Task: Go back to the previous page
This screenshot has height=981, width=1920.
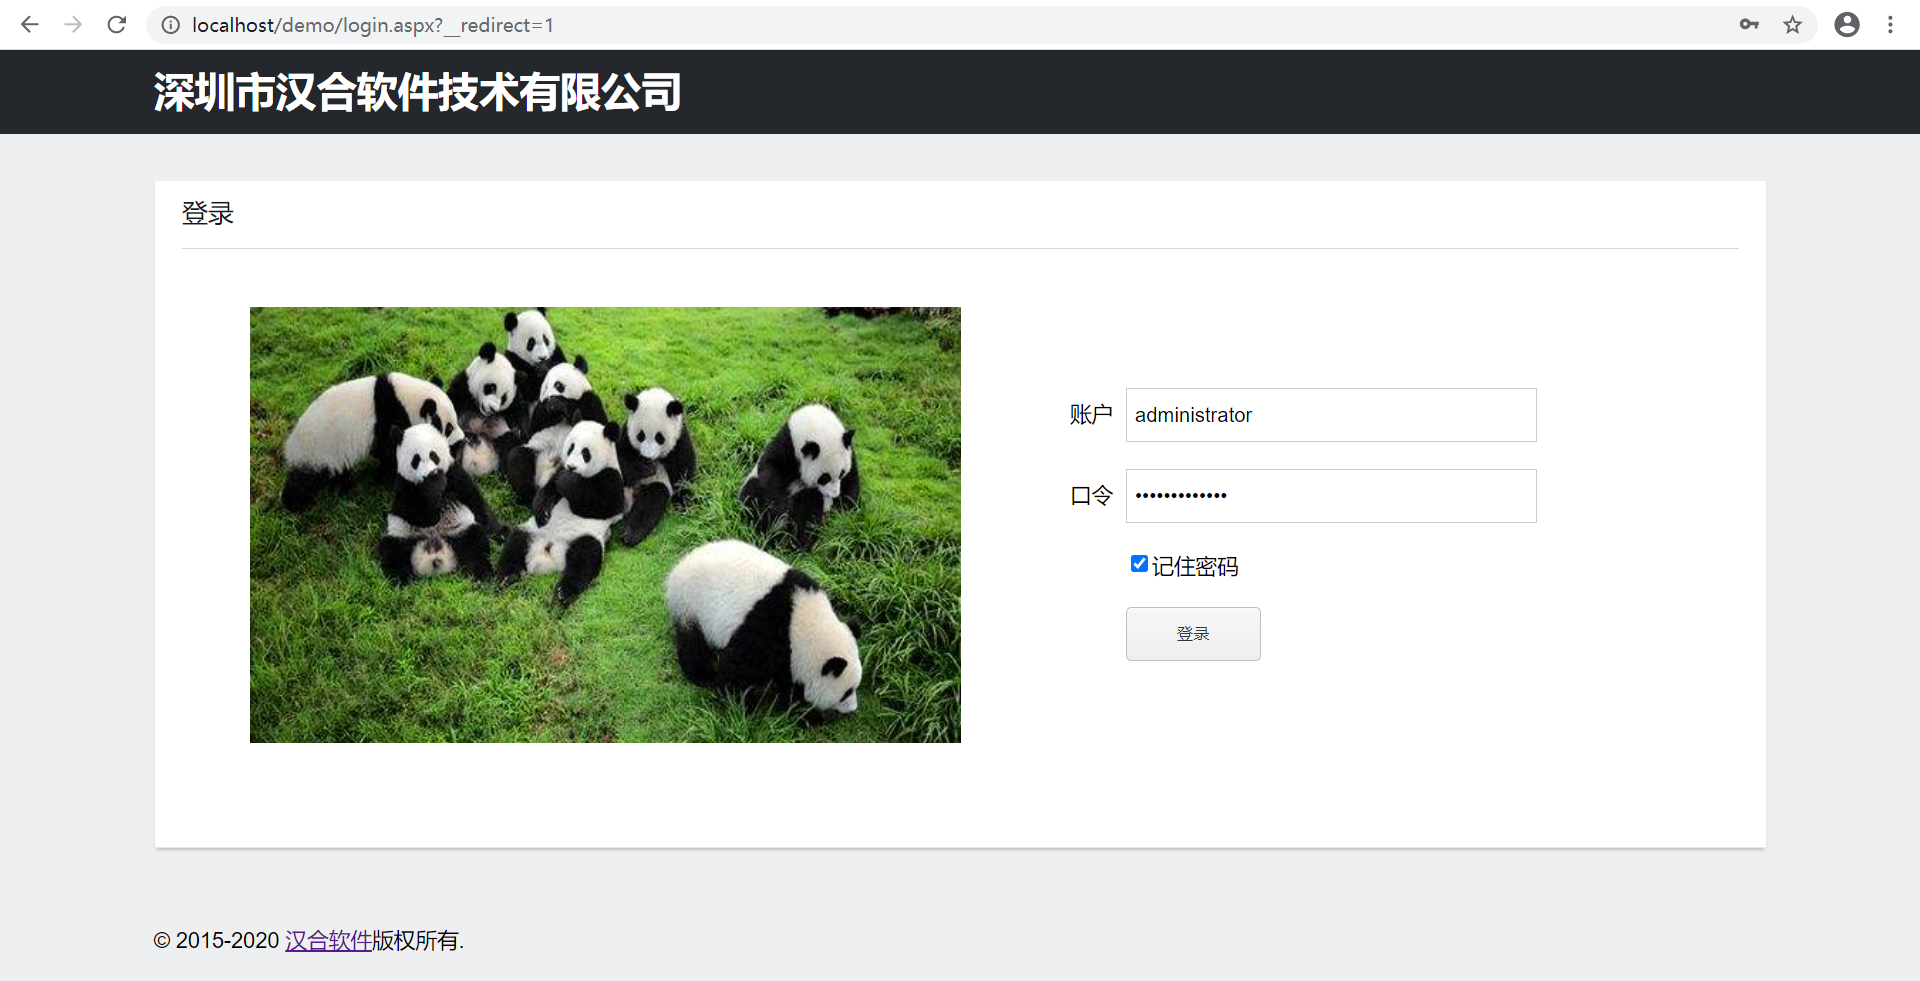Action: coord(30,25)
